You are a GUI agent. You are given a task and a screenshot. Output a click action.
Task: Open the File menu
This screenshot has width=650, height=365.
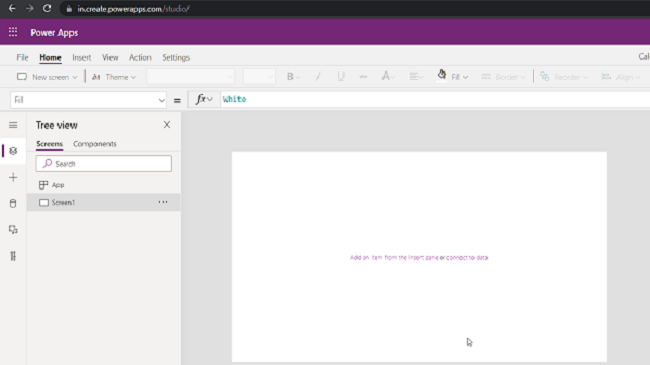22,57
